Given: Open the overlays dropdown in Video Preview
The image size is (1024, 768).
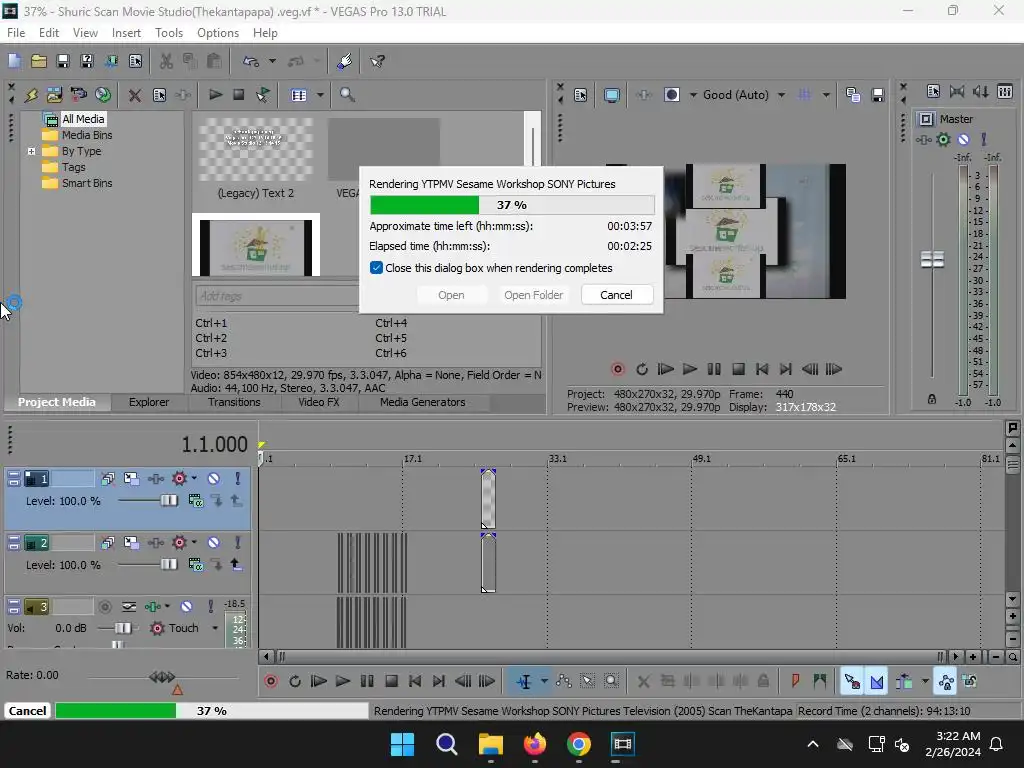Looking at the screenshot, I should point(826,95).
